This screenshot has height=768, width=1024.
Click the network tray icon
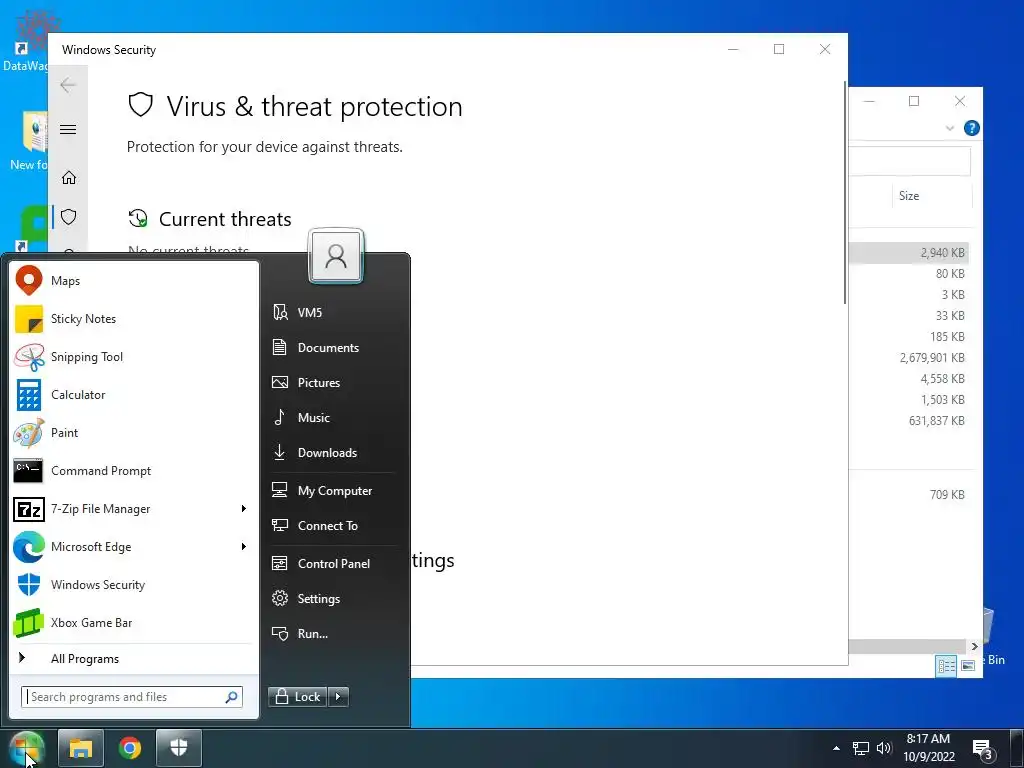point(861,748)
